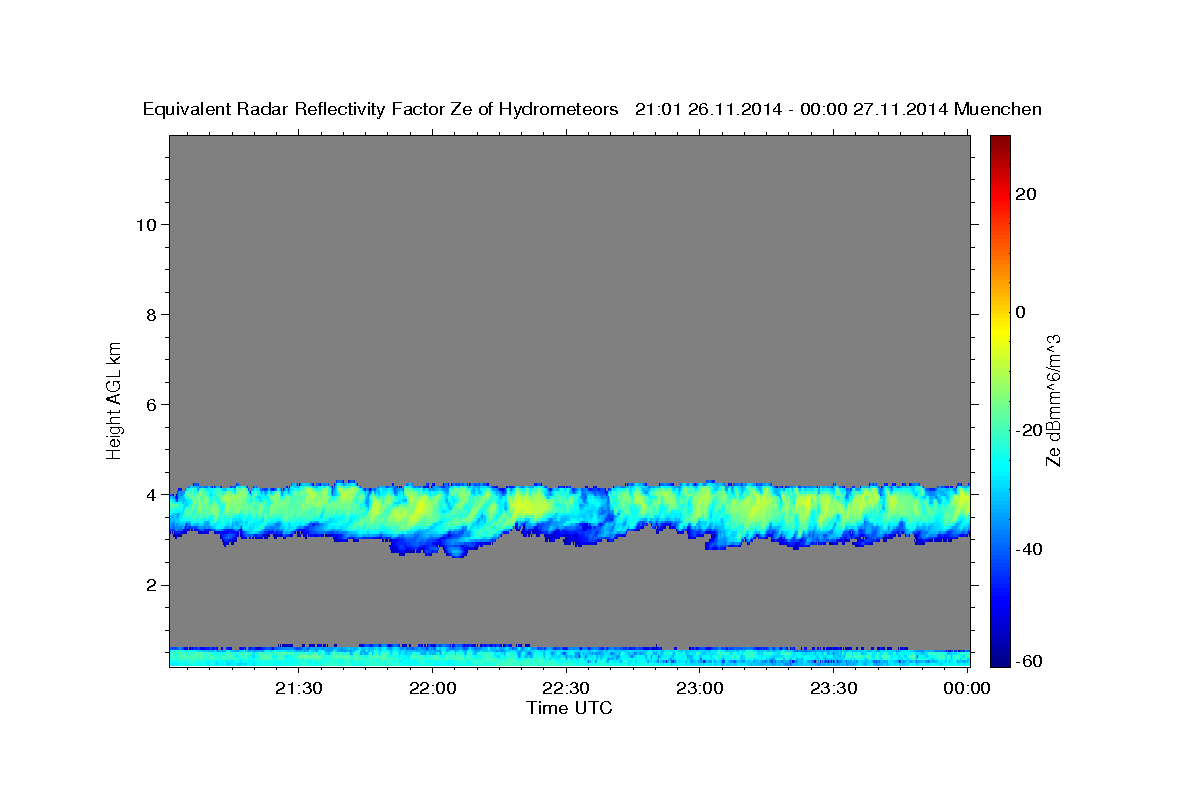This screenshot has height=800, width=1200.
Task: Click the colorbar tick value '-60'
Action: [1029, 661]
